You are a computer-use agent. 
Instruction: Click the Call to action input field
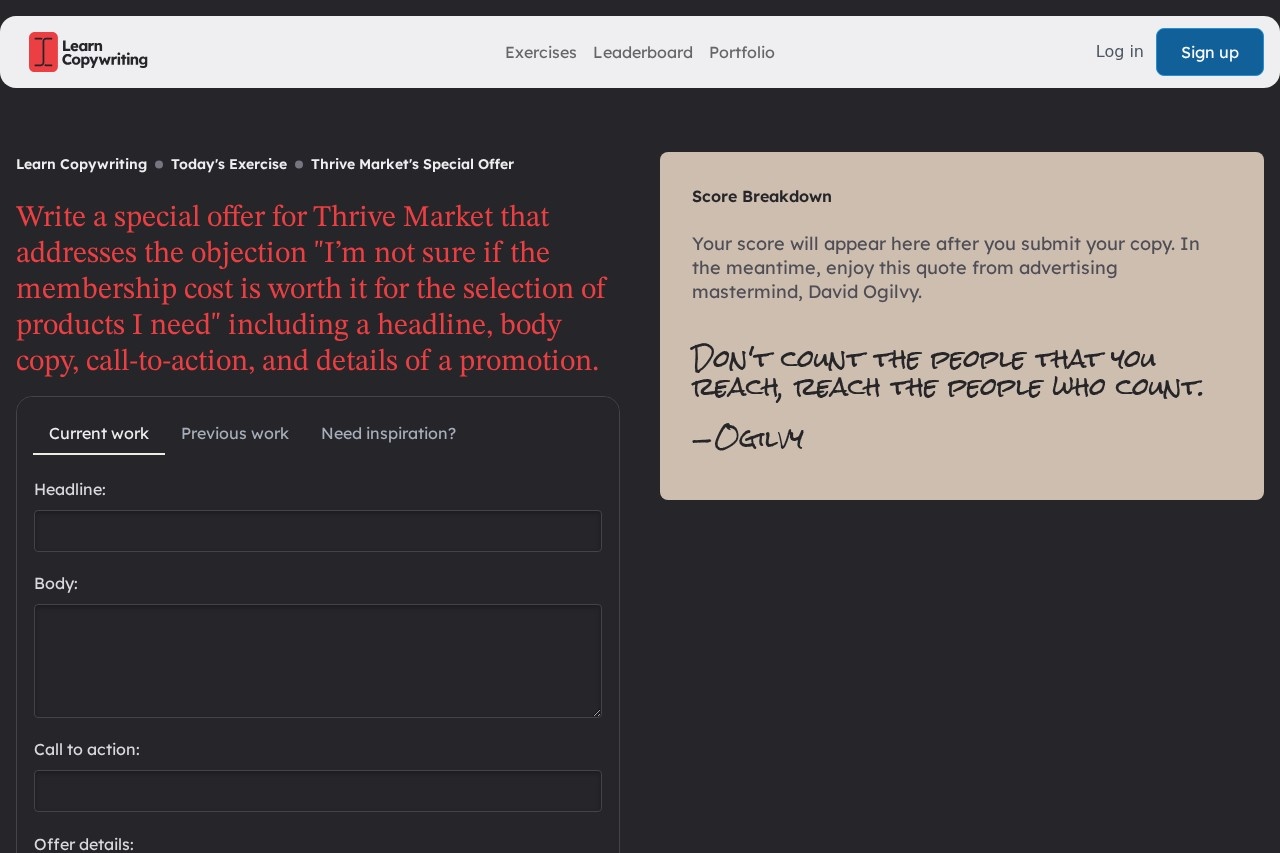[318, 791]
